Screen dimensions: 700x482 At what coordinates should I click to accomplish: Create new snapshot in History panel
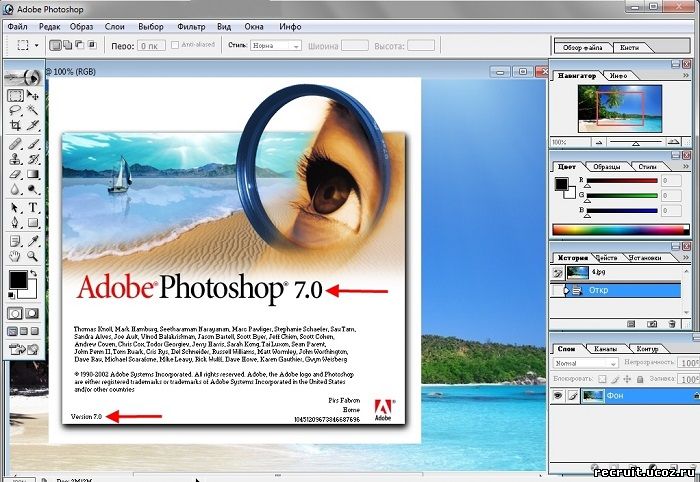[652, 324]
